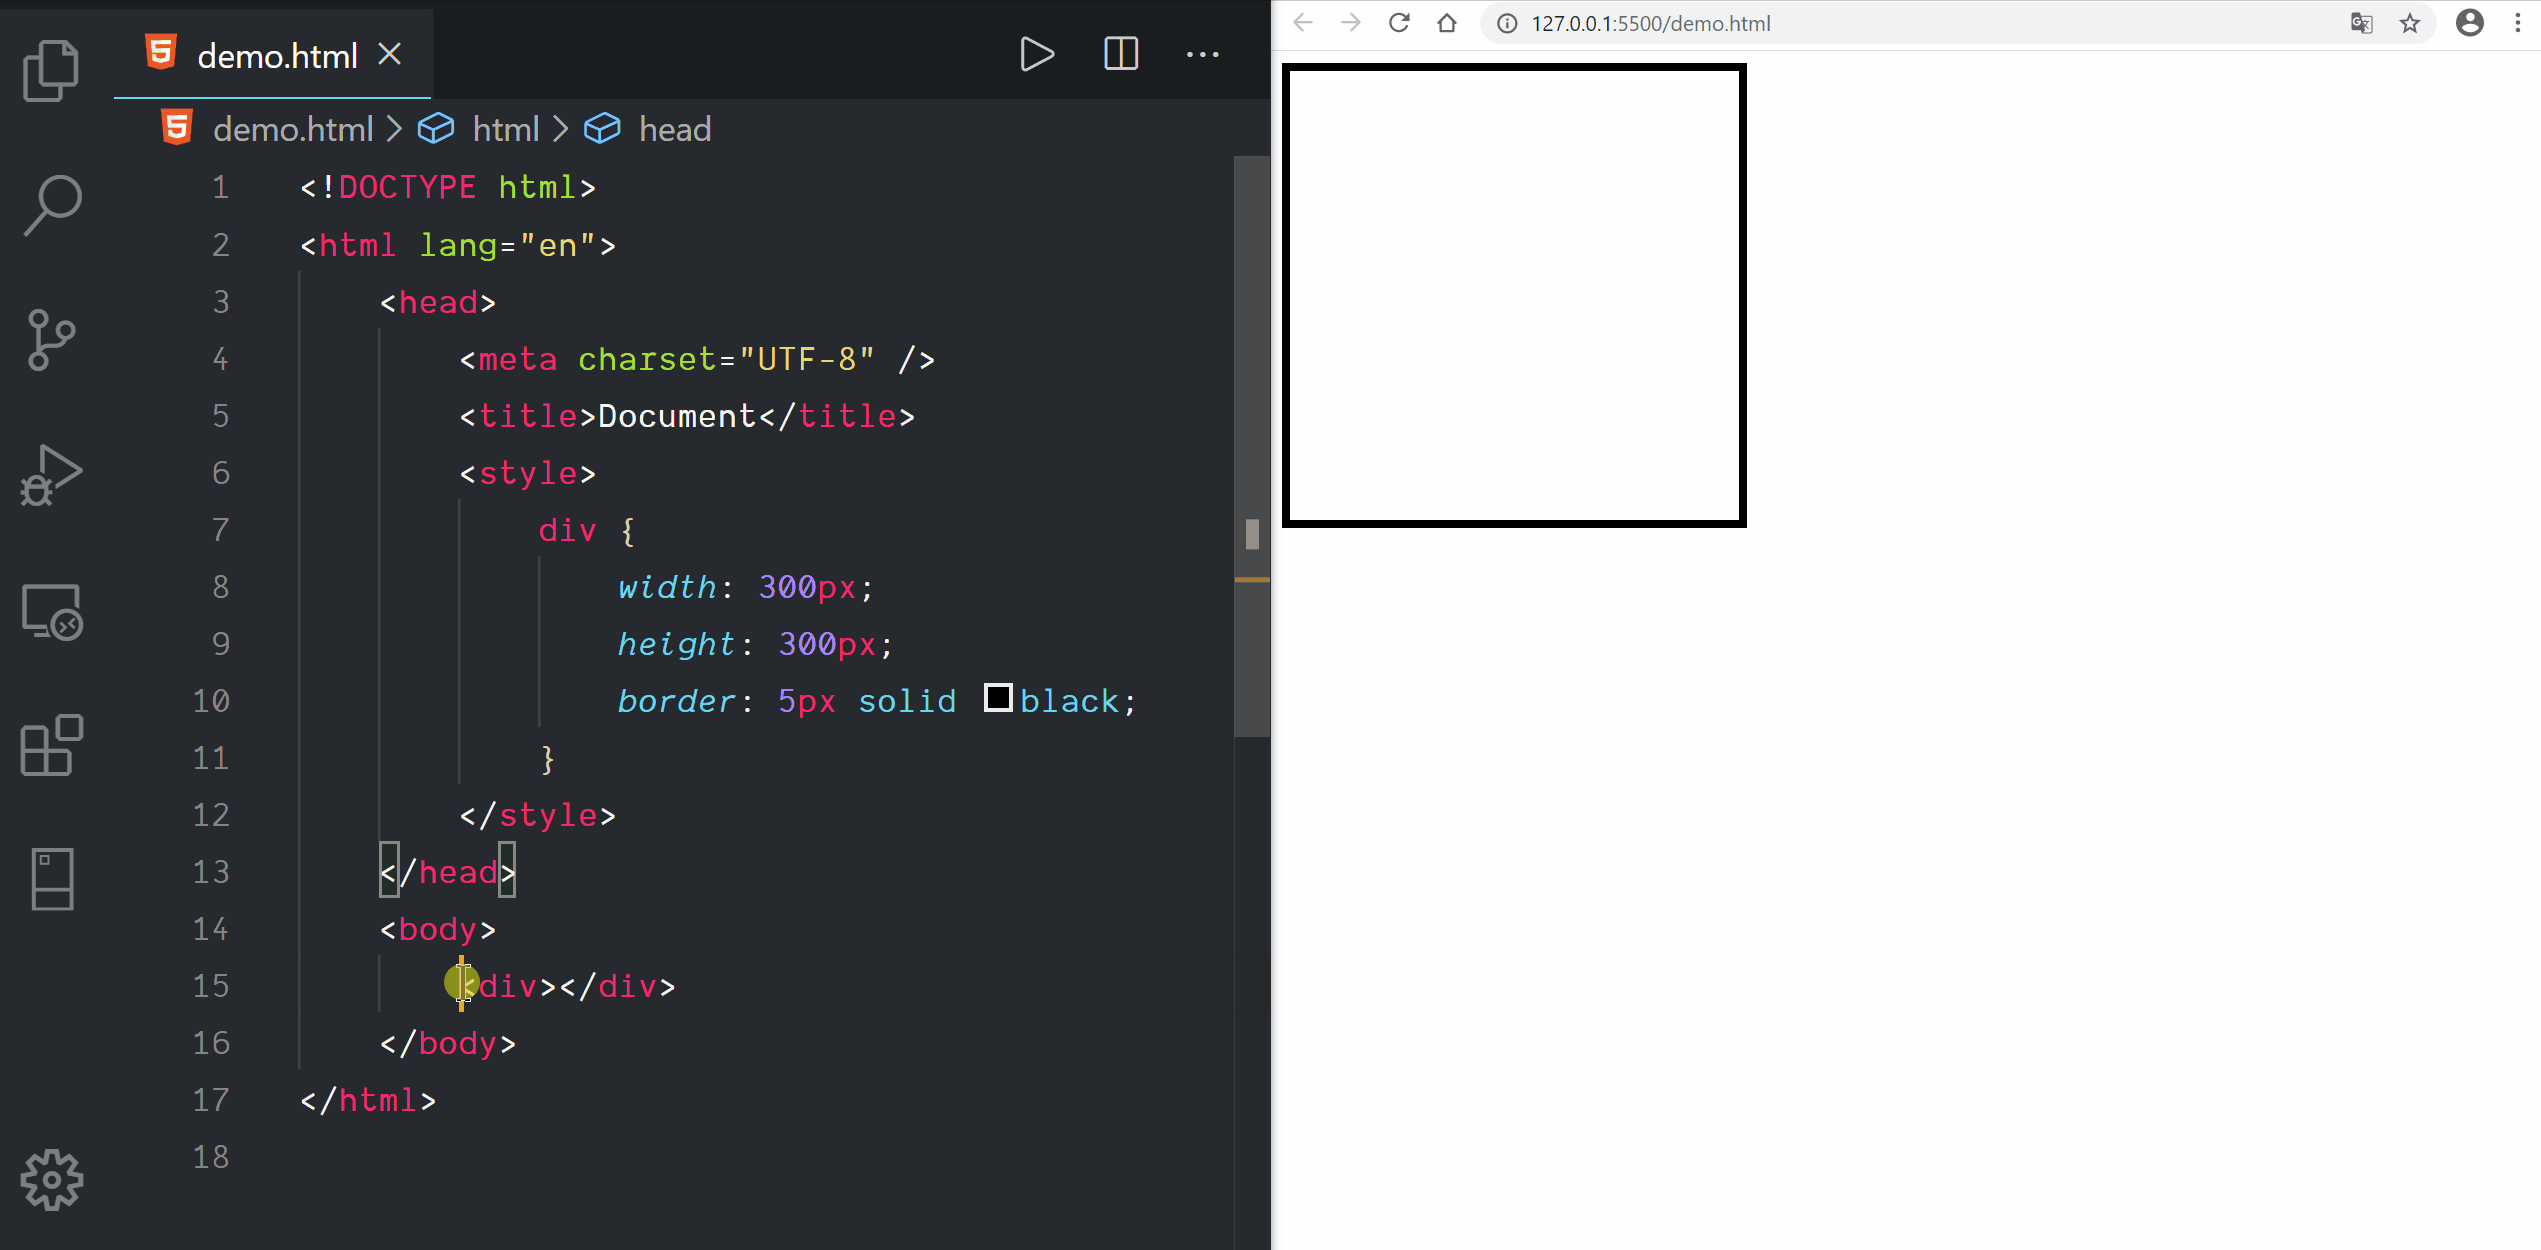Viewport: 2541px width, 1250px height.
Task: Open the browser profile account icon
Action: coord(2469,23)
